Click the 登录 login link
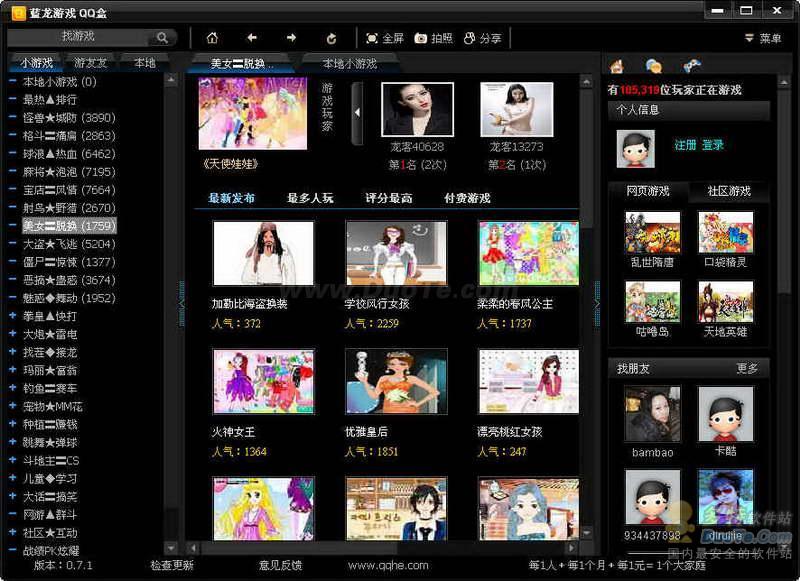The image size is (800, 581). (713, 145)
